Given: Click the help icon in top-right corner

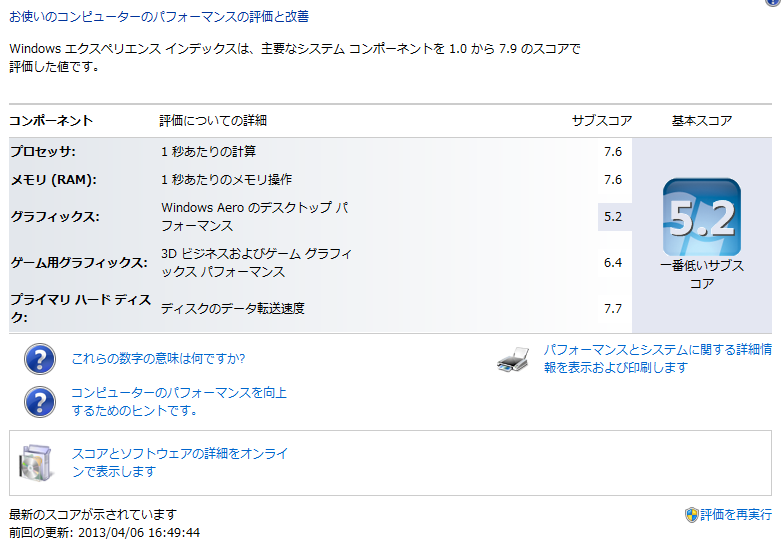Looking at the screenshot, I should (774, 2).
